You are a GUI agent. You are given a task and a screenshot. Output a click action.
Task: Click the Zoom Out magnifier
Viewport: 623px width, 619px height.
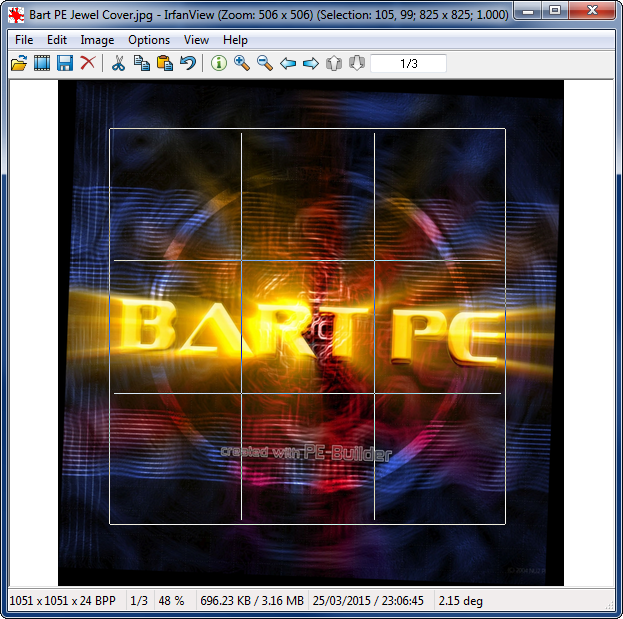point(265,63)
